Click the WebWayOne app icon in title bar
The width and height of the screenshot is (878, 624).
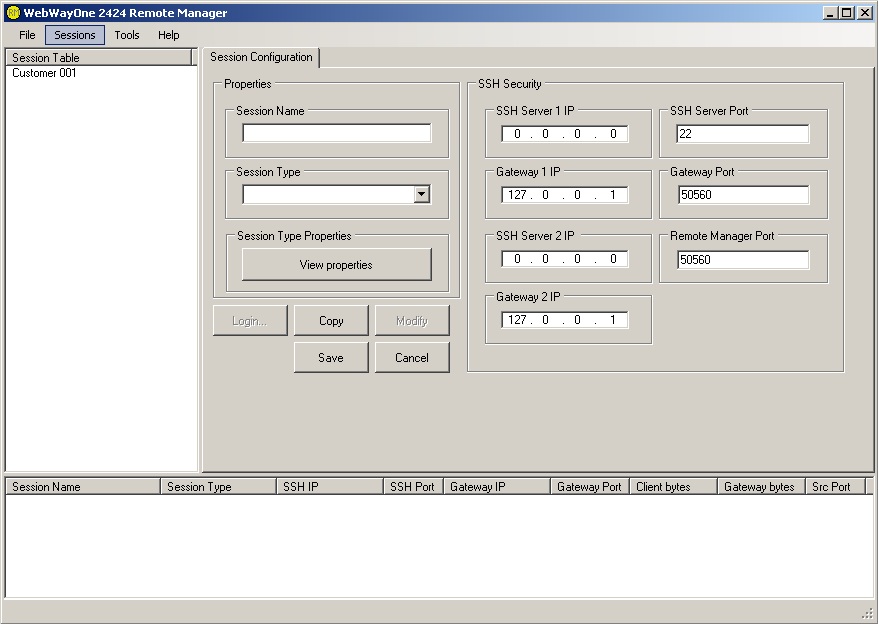[13, 13]
